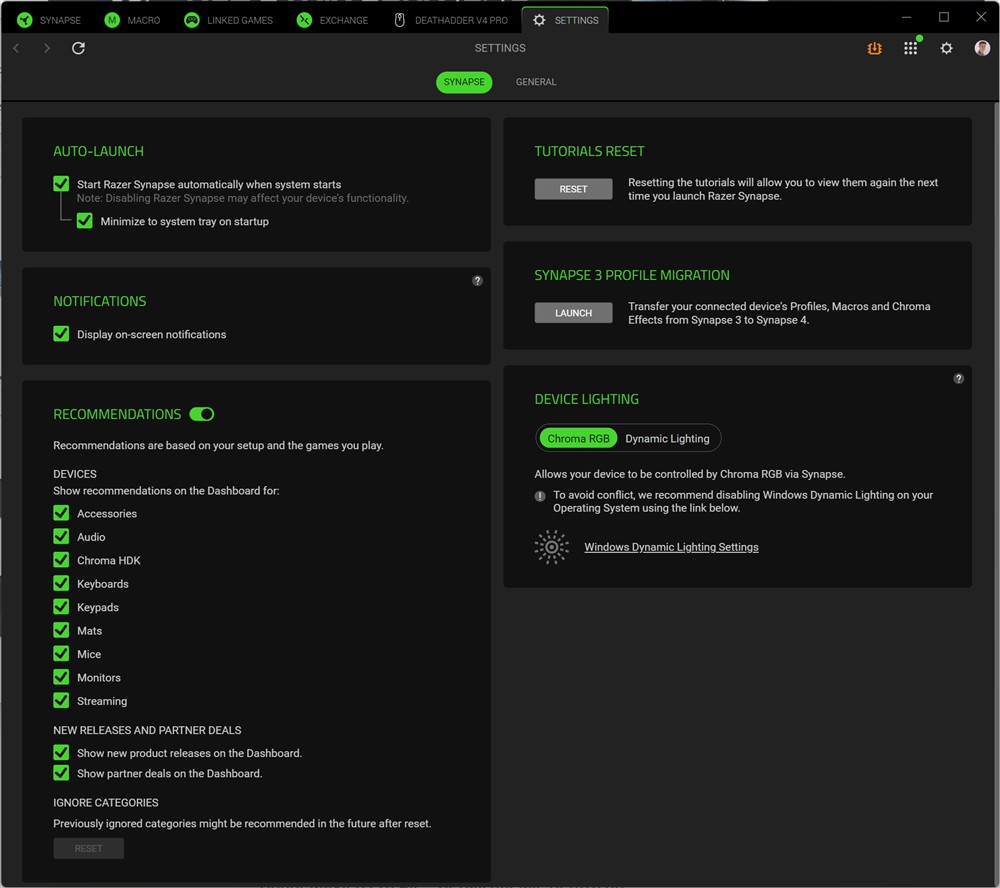Viewport: 1000px width, 888px height.
Task: Uncheck Display on-screen notifications
Action: tap(62, 334)
